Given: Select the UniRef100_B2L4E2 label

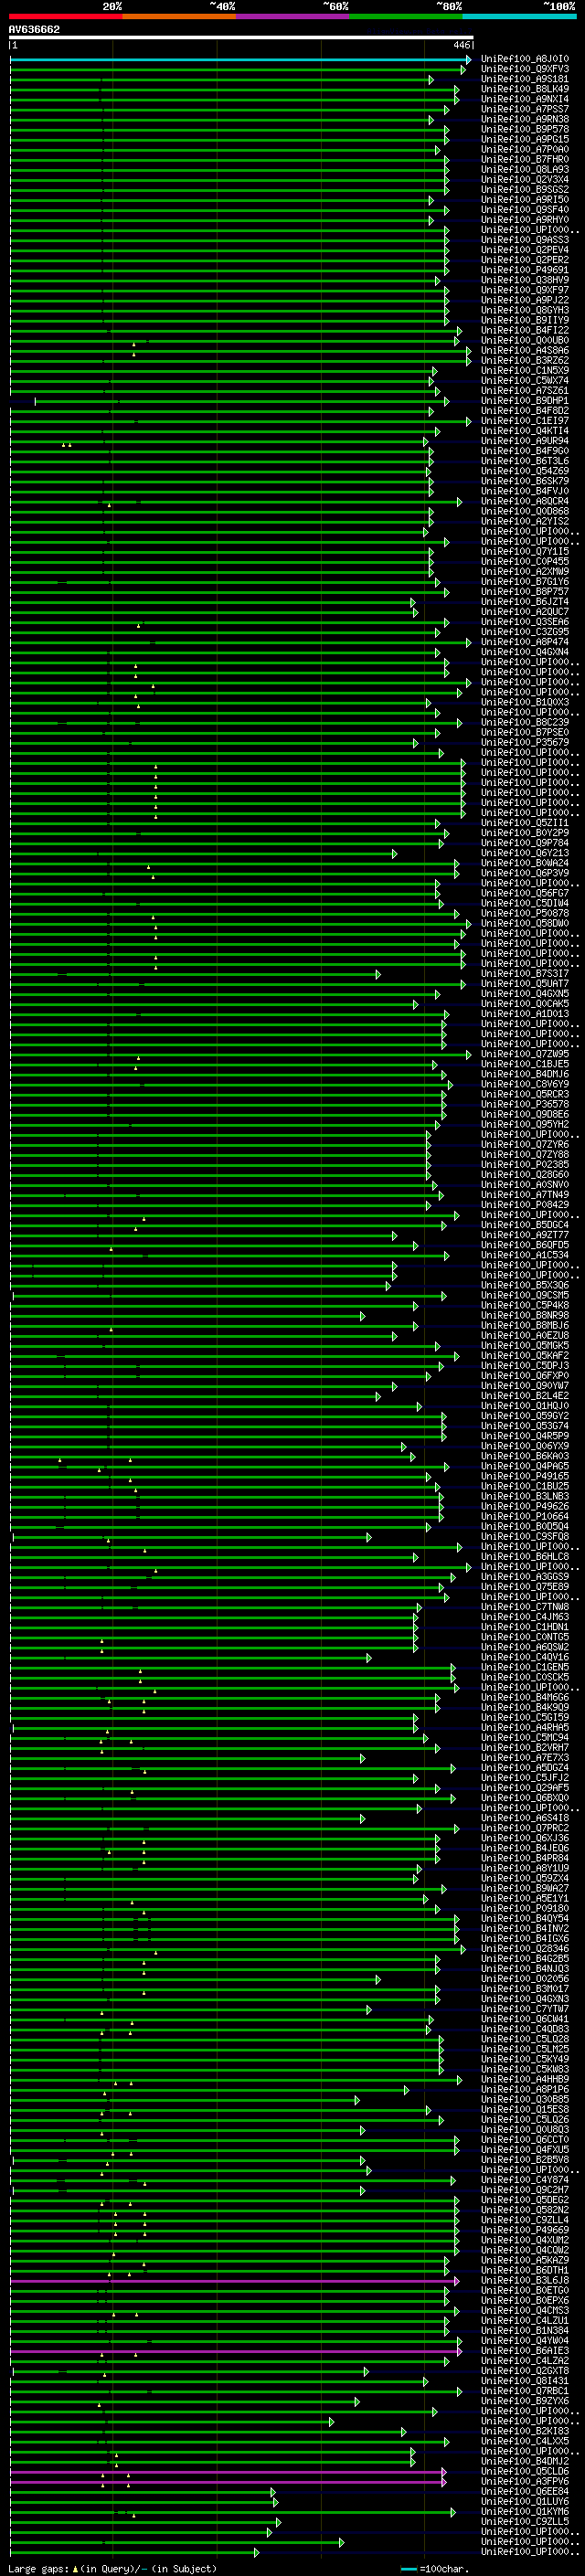Looking at the screenshot, I should point(525,1396).
